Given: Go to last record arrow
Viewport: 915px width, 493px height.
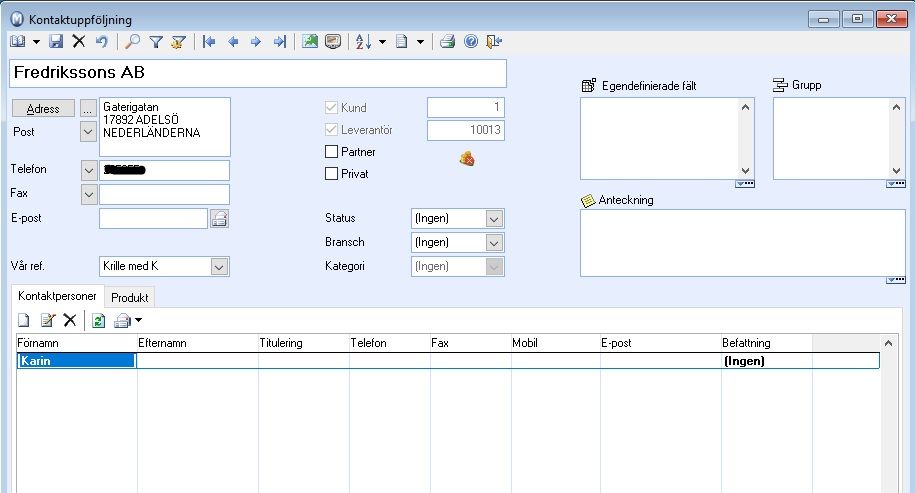Looking at the screenshot, I should pyautogui.click(x=279, y=42).
